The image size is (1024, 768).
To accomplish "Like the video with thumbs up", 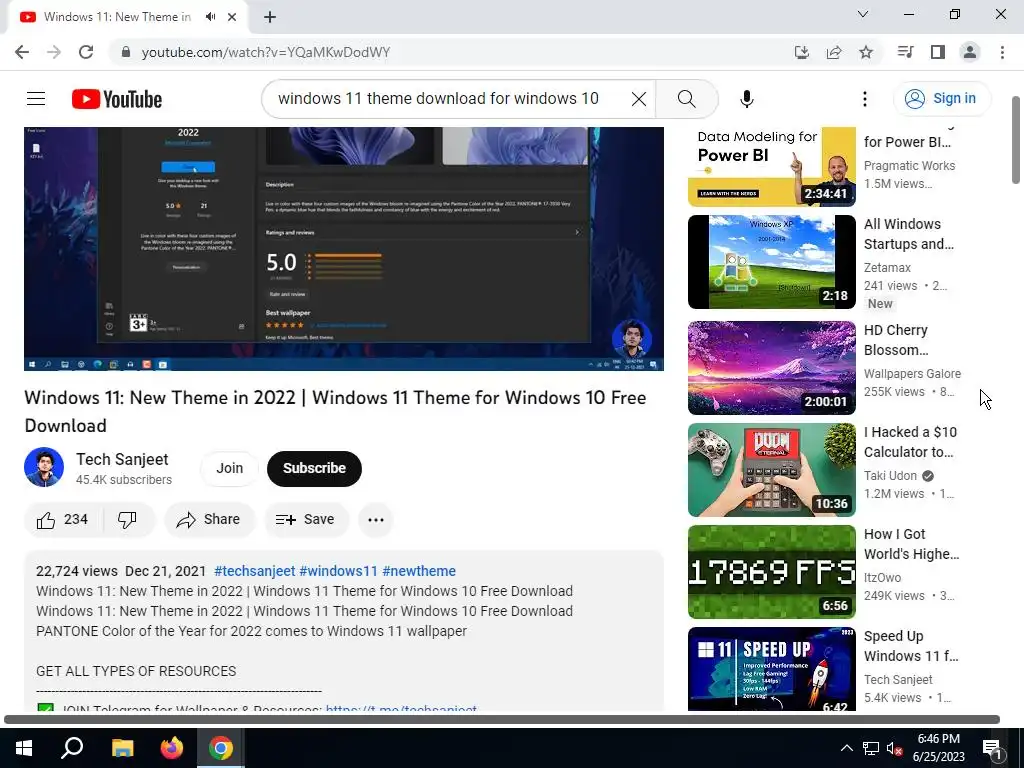I will [x=63, y=520].
